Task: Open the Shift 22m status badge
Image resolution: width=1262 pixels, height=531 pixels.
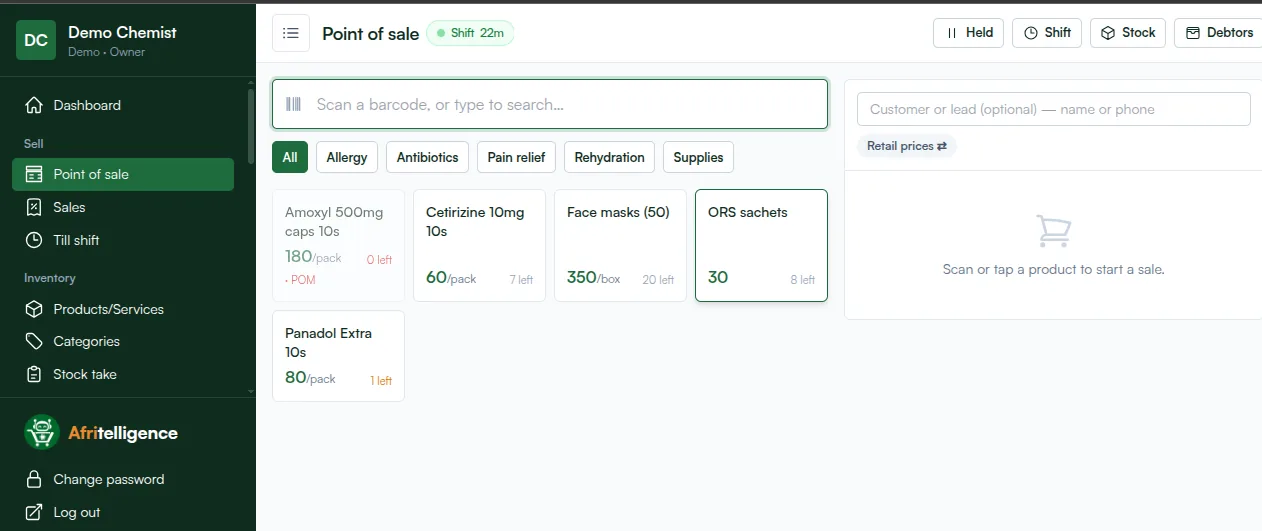Action: click(470, 33)
